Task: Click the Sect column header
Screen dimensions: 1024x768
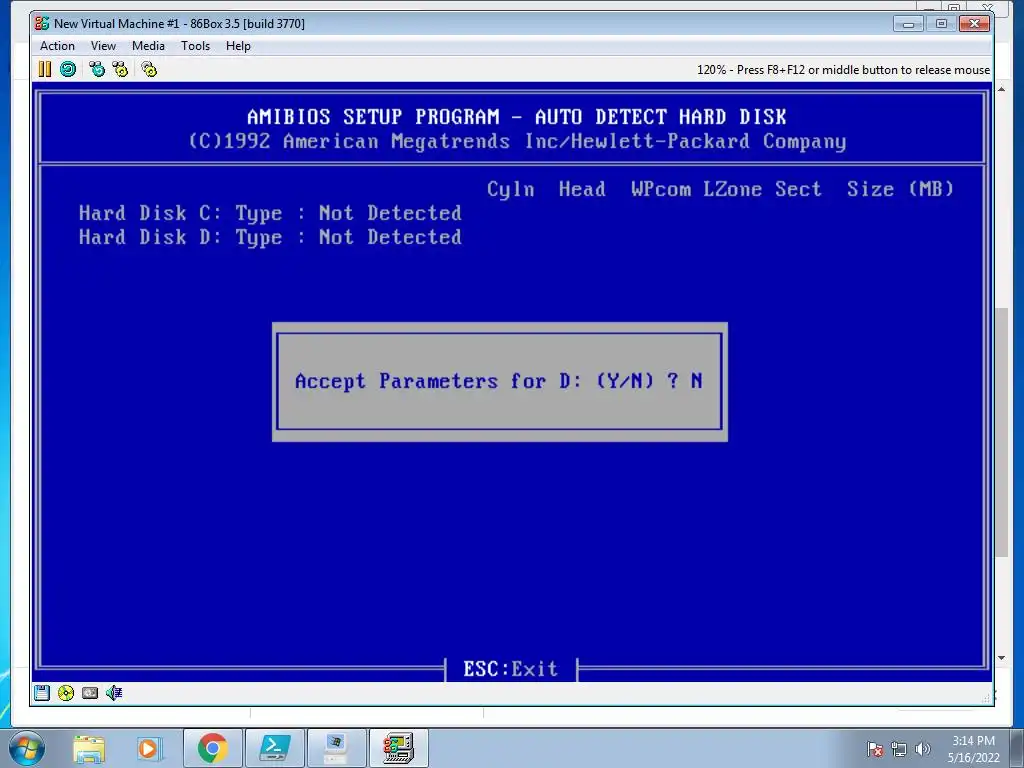Action: [798, 189]
